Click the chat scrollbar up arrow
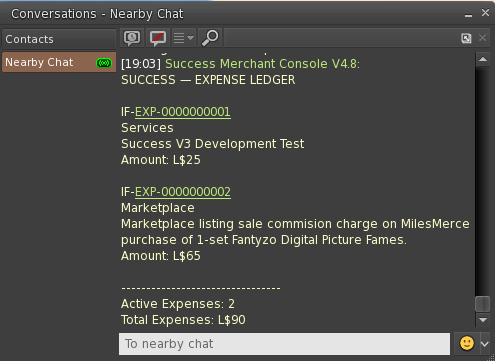Image resolution: width=495 pixels, height=361 pixels. (483, 59)
